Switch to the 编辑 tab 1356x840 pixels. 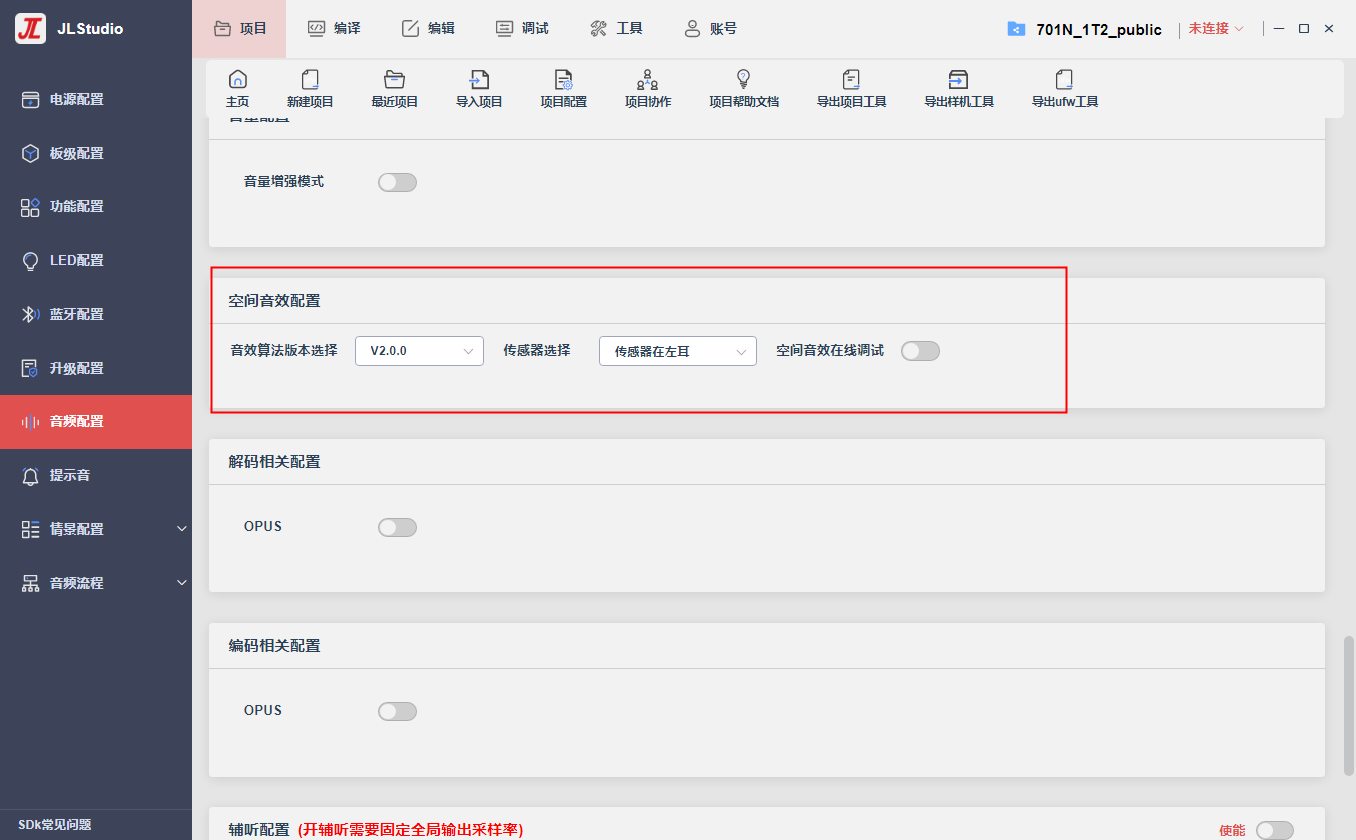click(427, 29)
